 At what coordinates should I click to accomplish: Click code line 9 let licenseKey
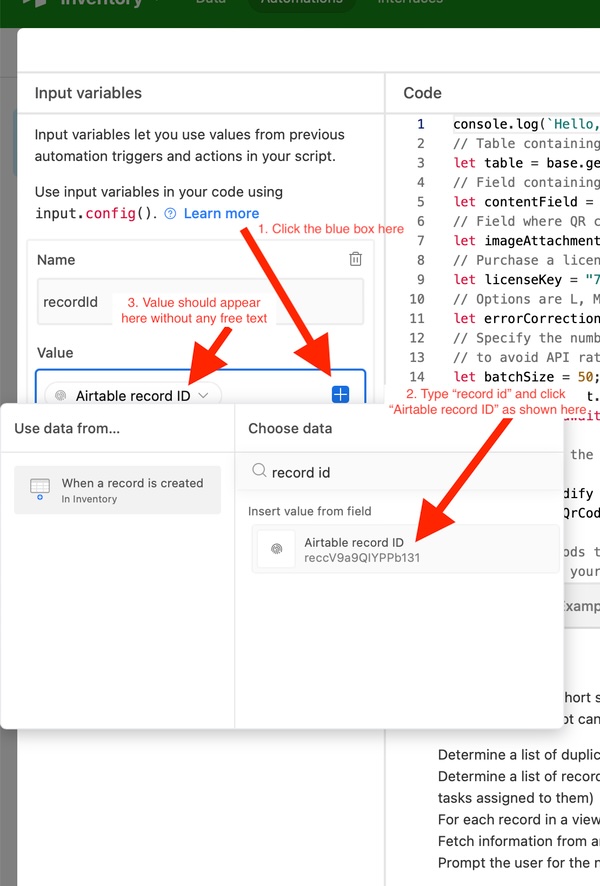[525, 280]
